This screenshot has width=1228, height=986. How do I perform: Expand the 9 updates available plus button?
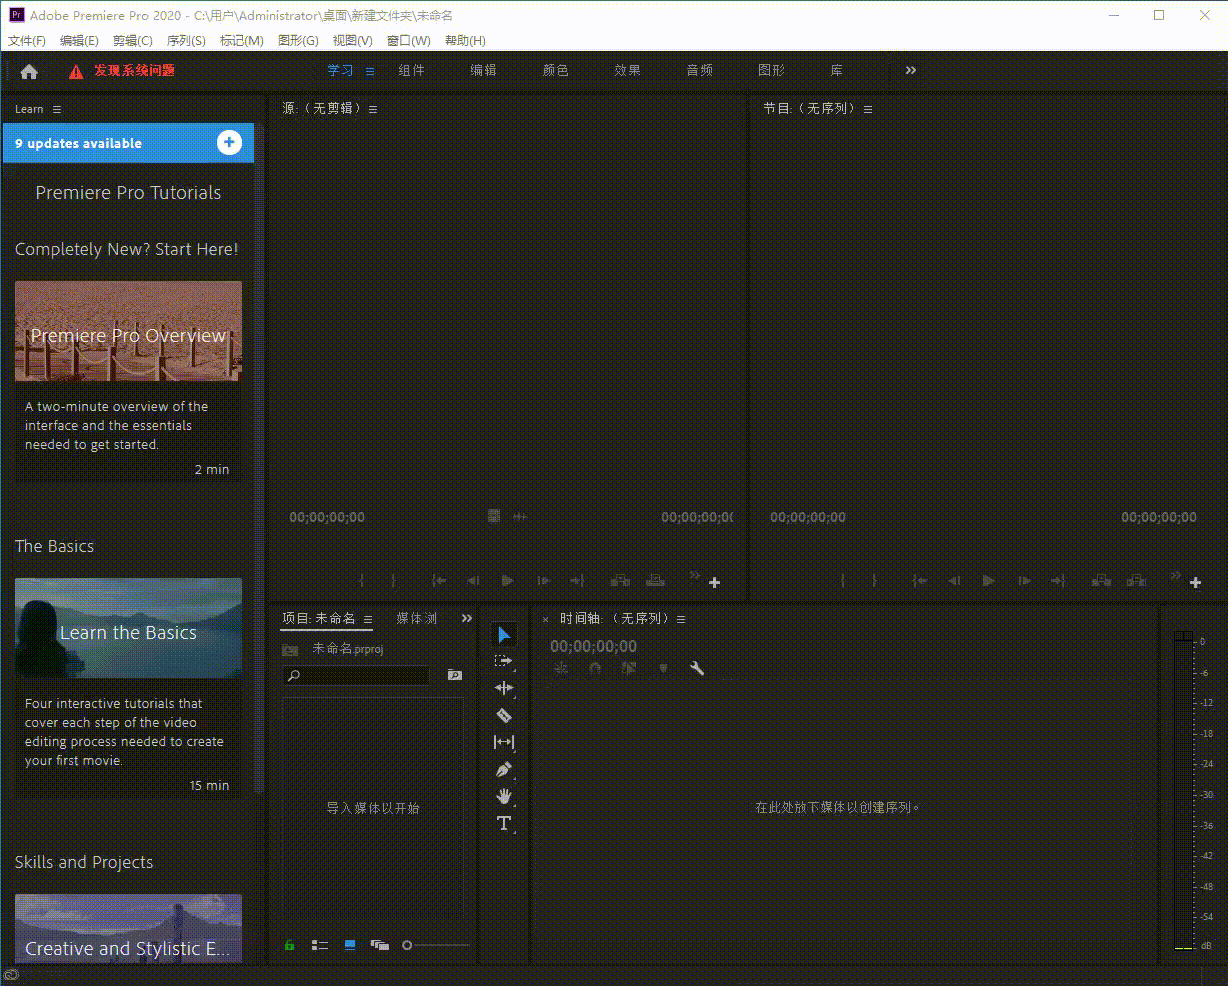click(x=229, y=143)
